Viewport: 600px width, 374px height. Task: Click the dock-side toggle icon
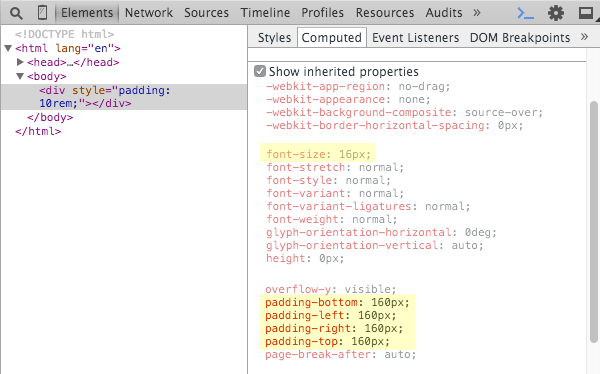click(586, 13)
